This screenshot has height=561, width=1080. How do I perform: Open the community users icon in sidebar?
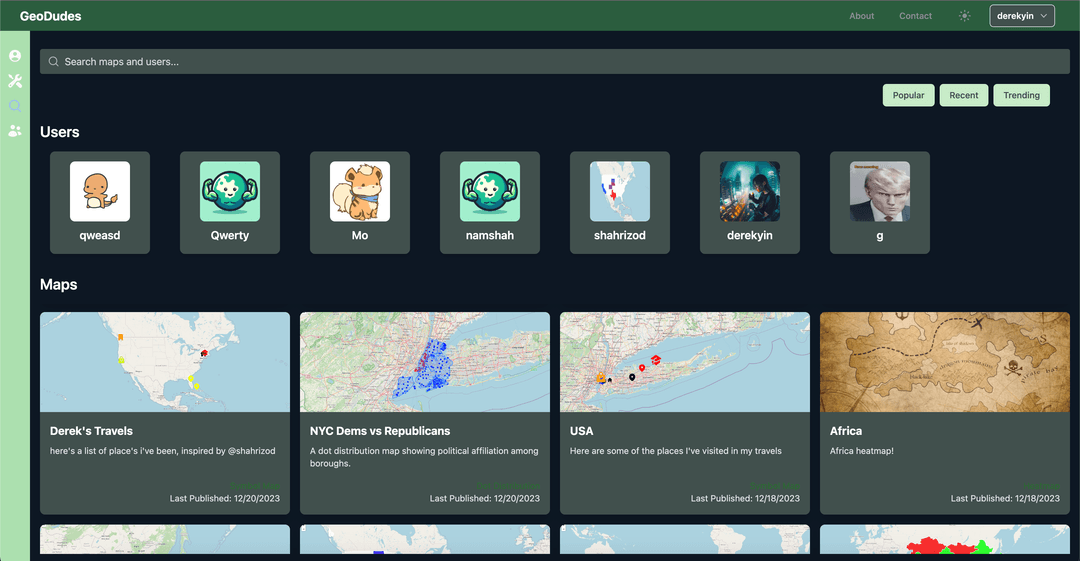coord(15,131)
